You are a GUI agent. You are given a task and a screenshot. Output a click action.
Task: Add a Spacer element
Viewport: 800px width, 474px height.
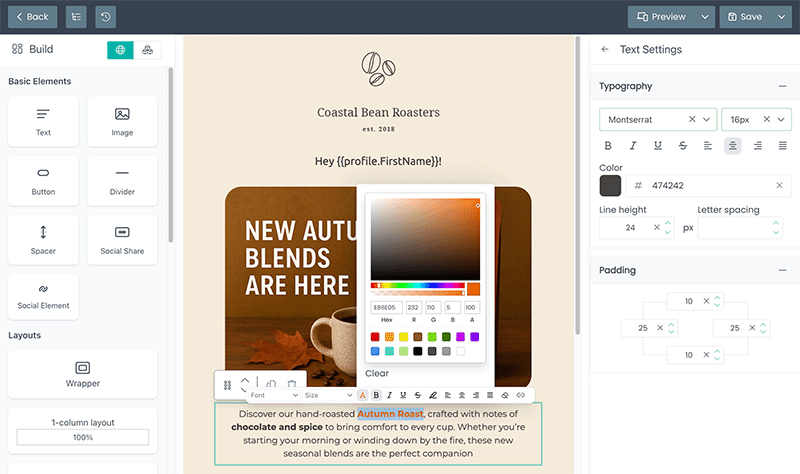point(43,238)
